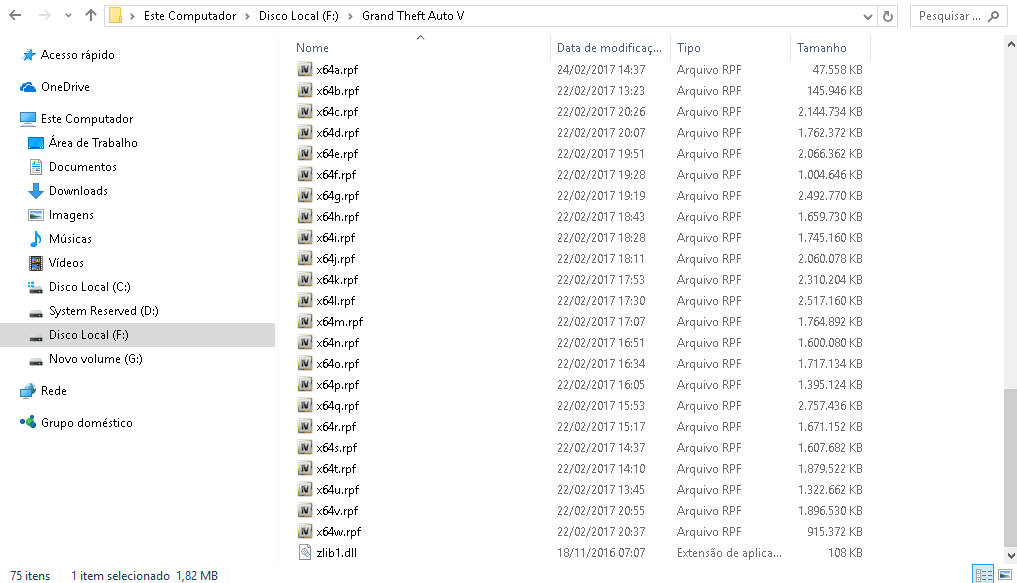This screenshot has width=1017, height=583.
Task: Select Novo volume (G:) drive
Action: click(95, 359)
